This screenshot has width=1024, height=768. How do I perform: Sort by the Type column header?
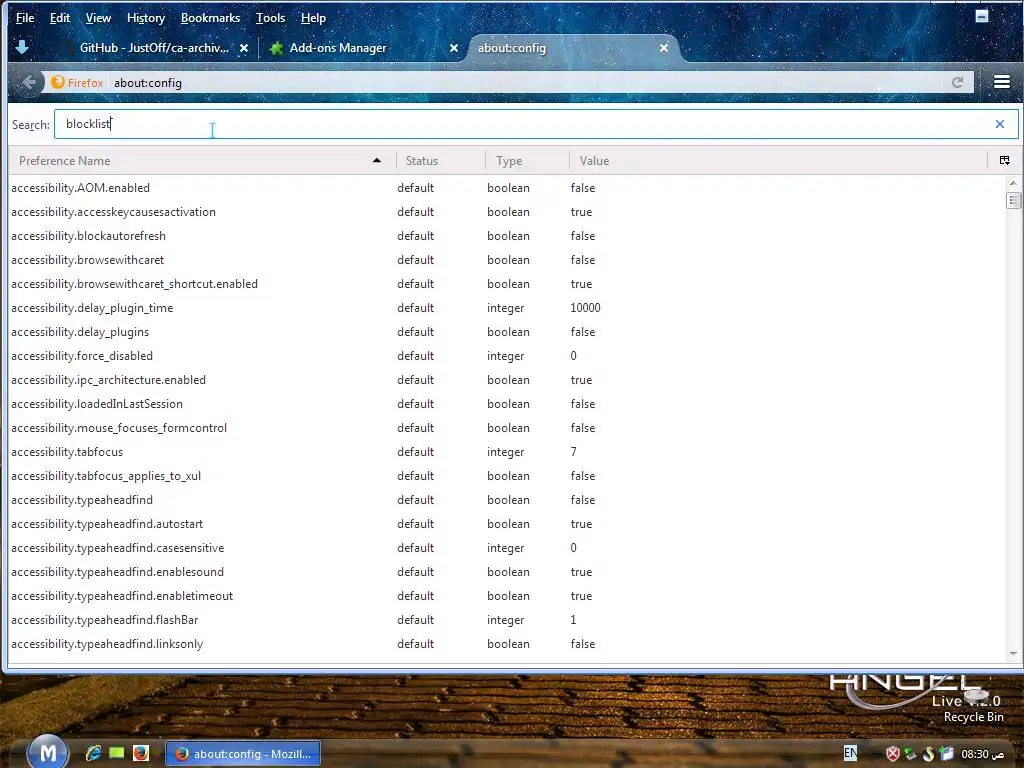527,161
